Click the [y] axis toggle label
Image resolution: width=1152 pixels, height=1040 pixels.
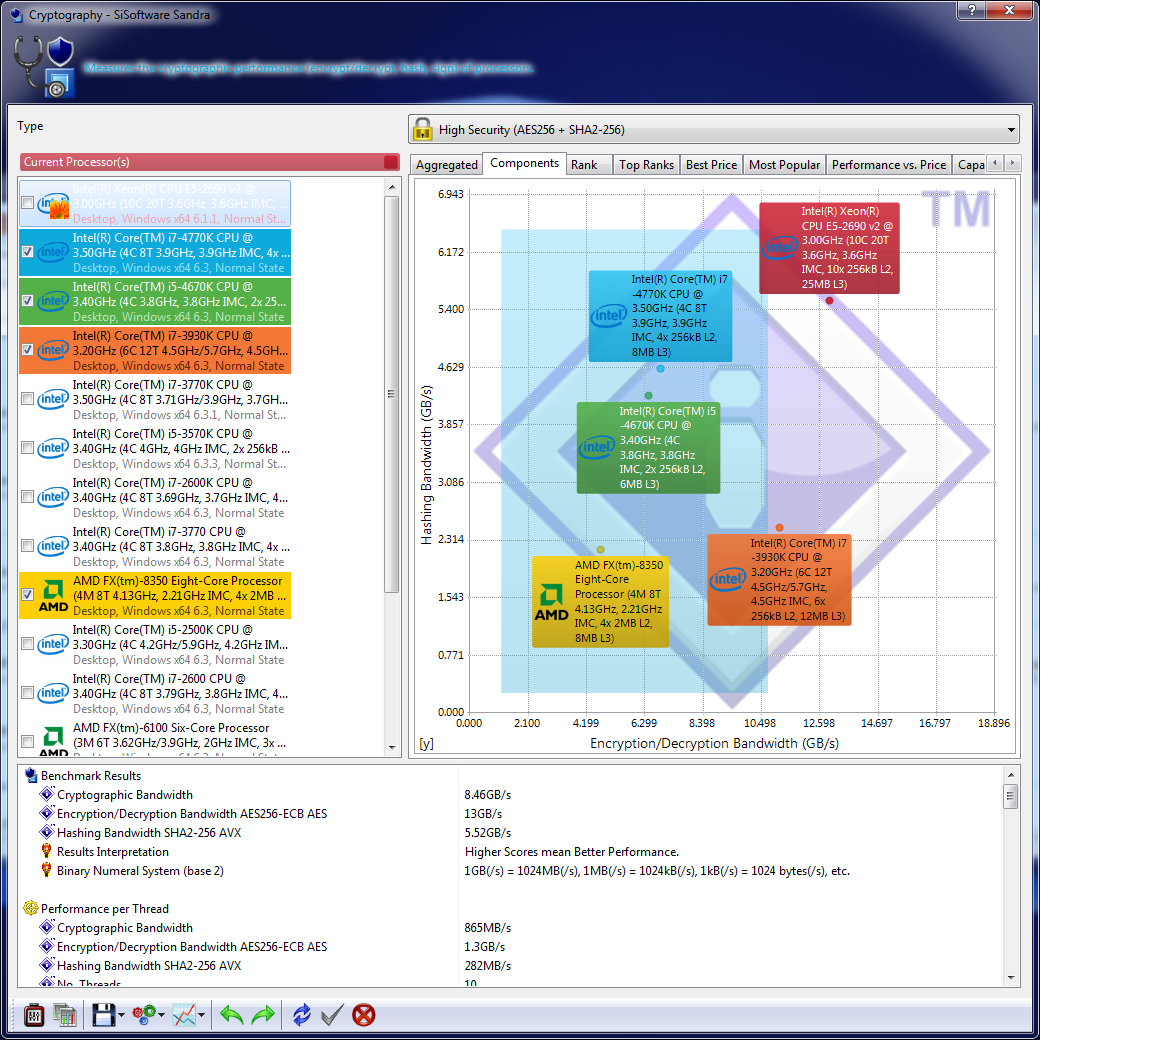[426, 743]
